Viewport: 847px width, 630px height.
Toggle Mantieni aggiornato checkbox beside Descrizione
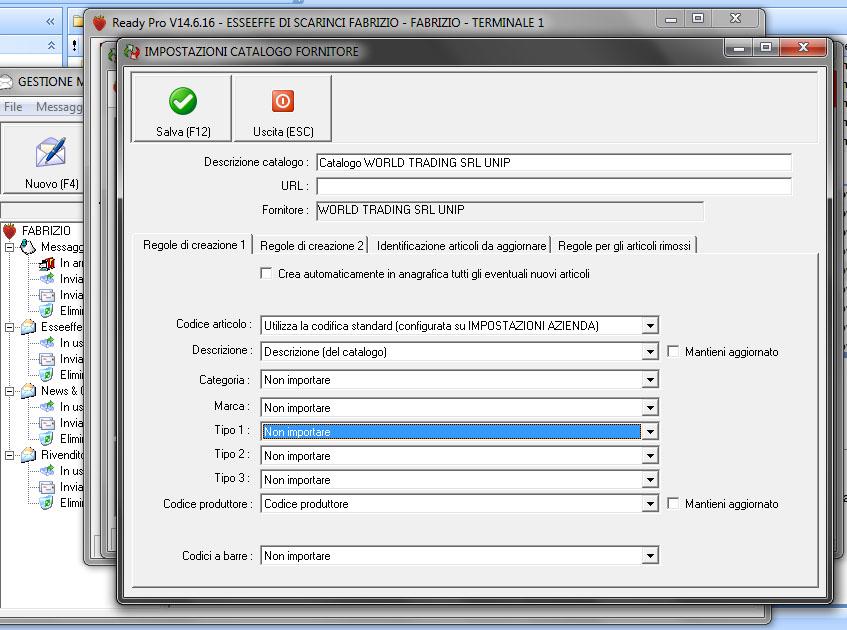coord(673,352)
